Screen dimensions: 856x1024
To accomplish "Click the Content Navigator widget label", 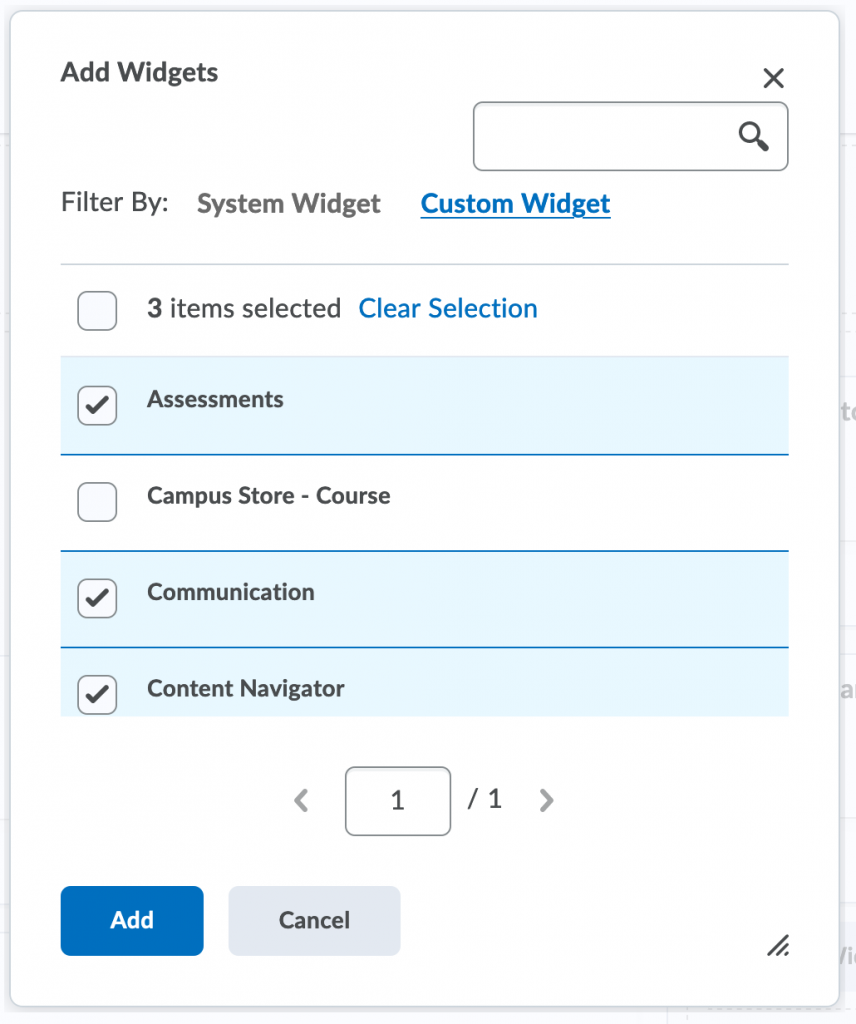I will 246,688.
